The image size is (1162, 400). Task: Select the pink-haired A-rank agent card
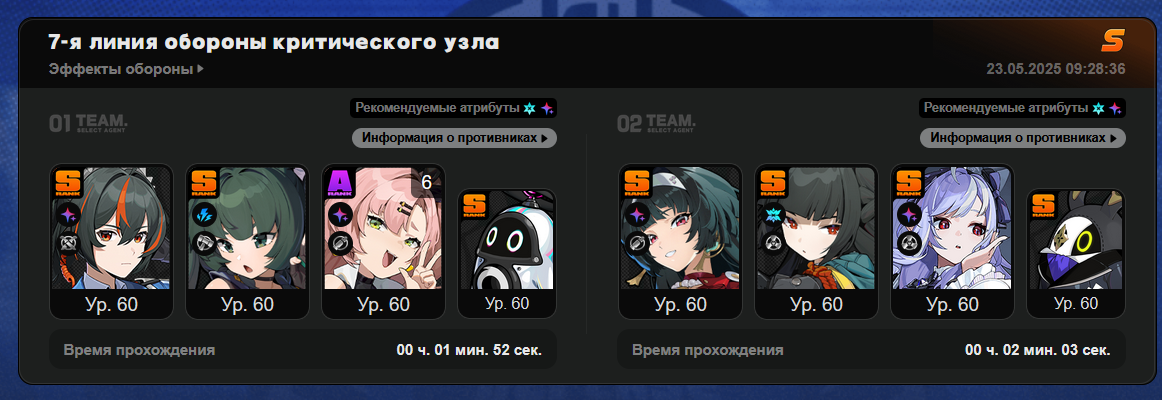[x=383, y=241]
